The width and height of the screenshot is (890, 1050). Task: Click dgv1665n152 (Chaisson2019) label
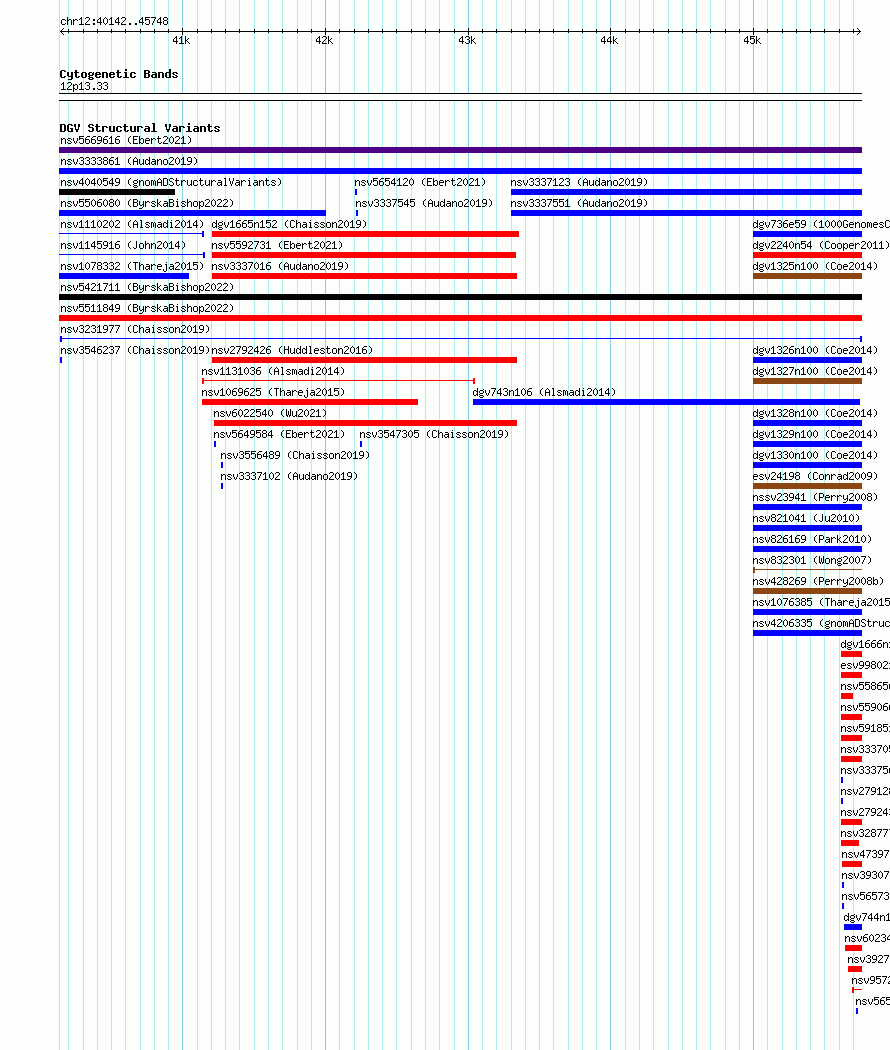click(x=289, y=224)
